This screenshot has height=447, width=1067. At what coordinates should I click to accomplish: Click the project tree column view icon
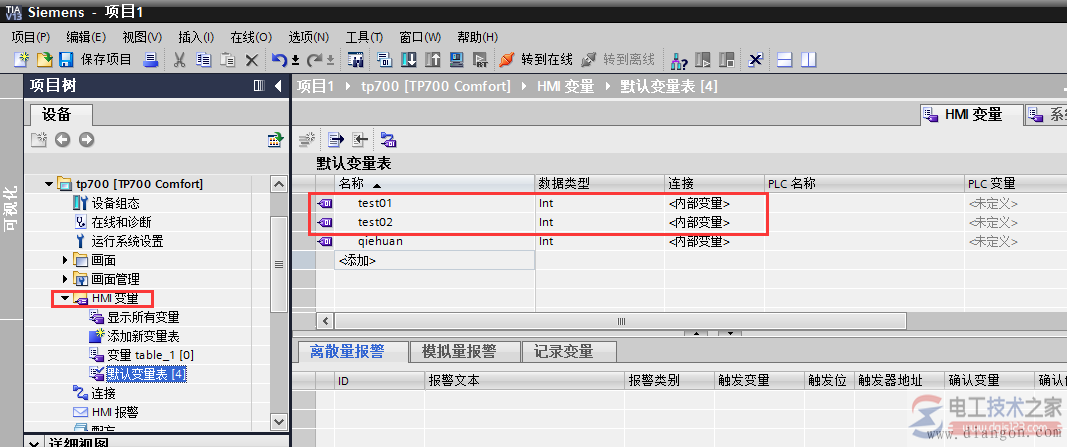[x=259, y=86]
